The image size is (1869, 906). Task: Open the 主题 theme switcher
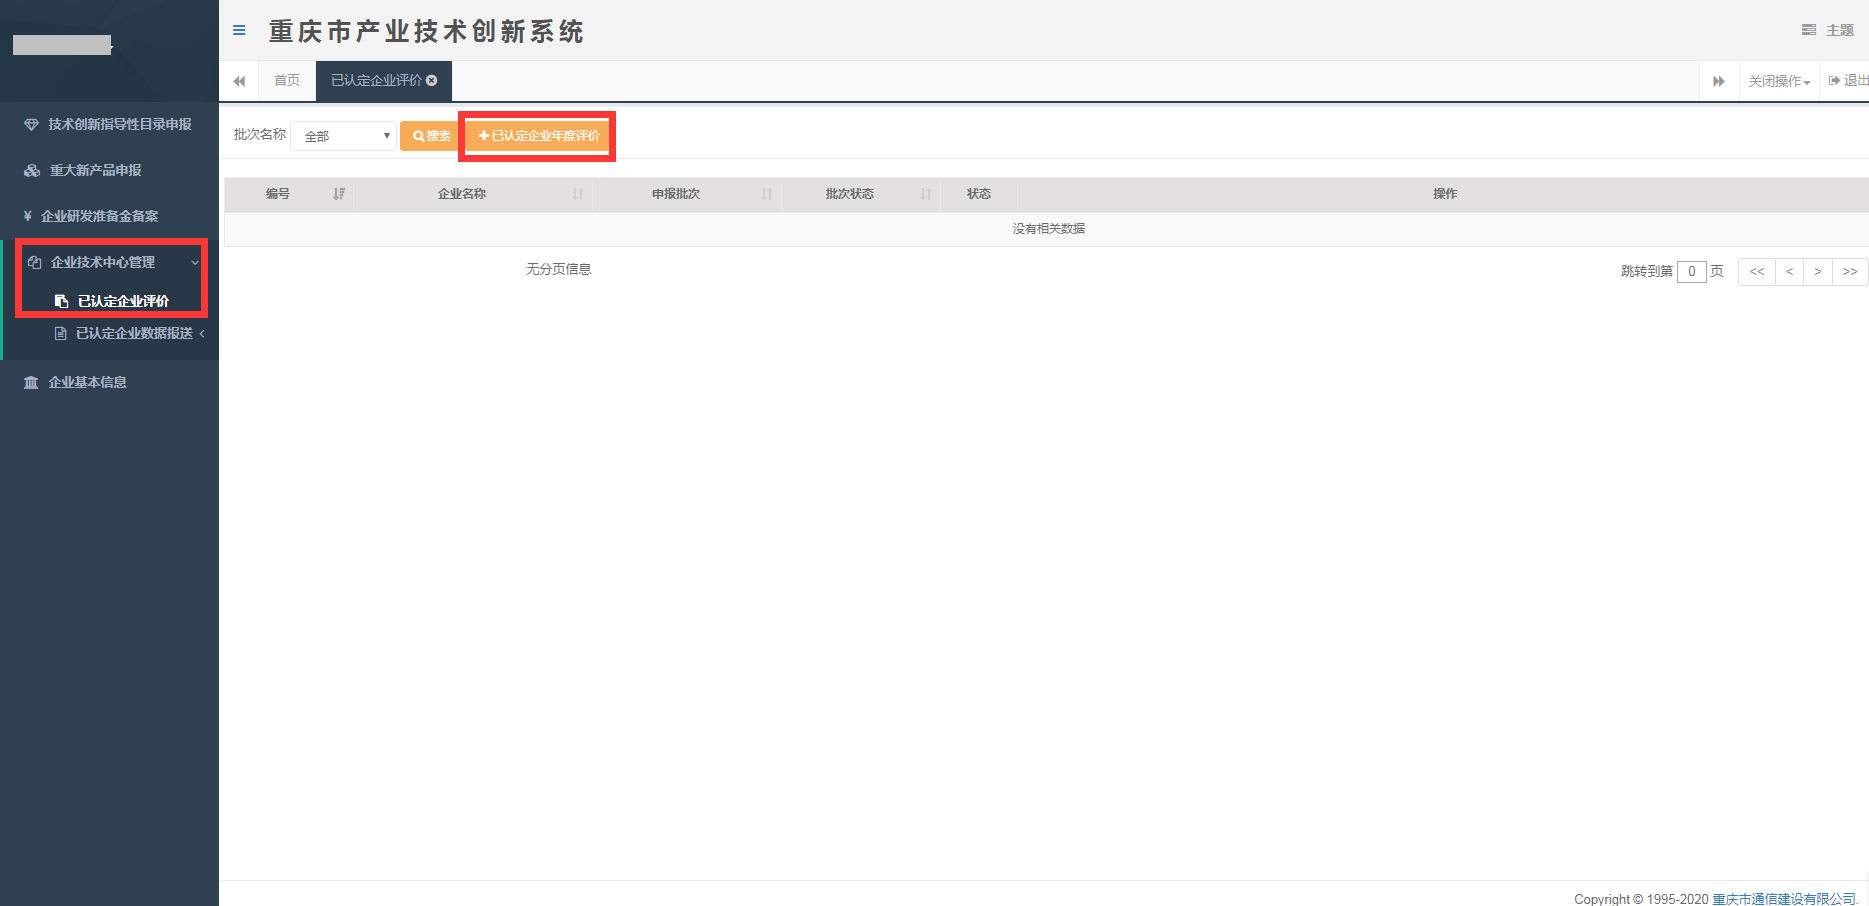coord(1828,30)
